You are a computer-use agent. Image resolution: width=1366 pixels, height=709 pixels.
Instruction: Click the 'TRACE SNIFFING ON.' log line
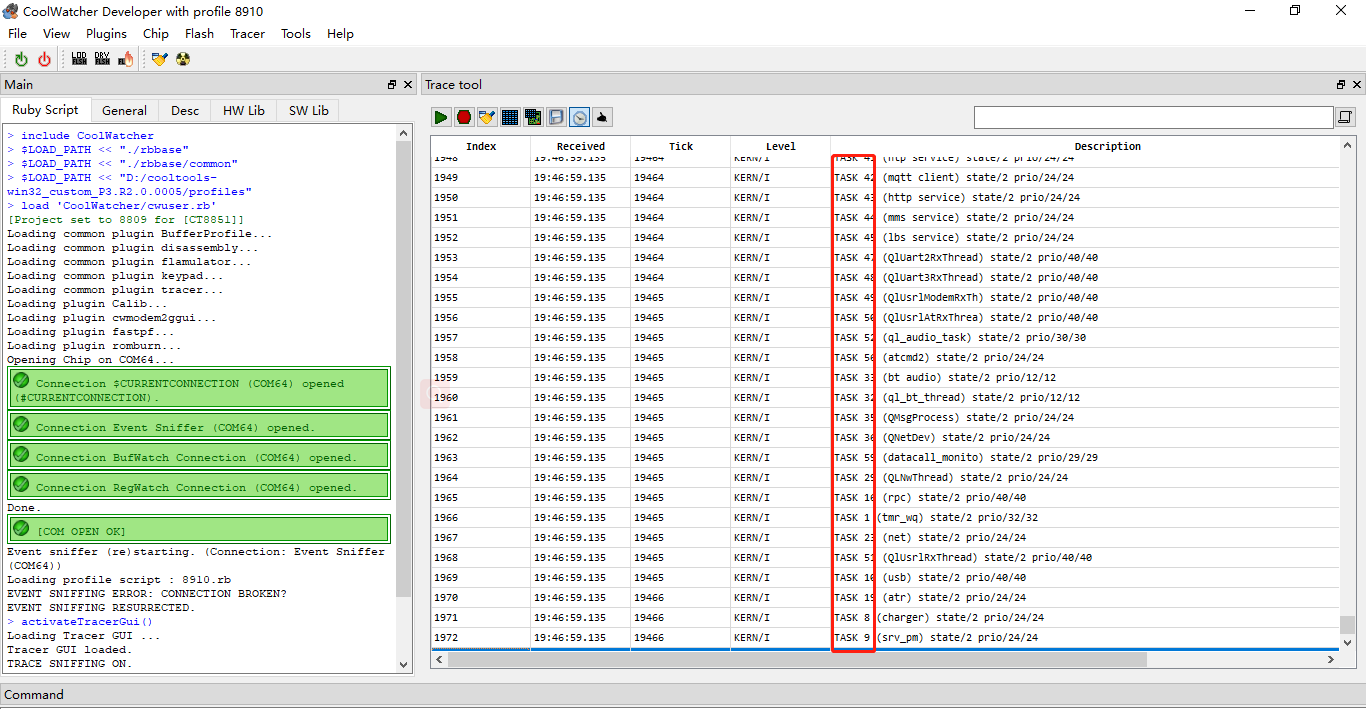tap(69, 664)
